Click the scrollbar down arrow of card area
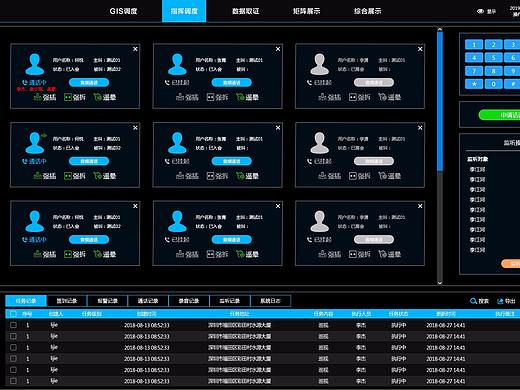 point(440,283)
